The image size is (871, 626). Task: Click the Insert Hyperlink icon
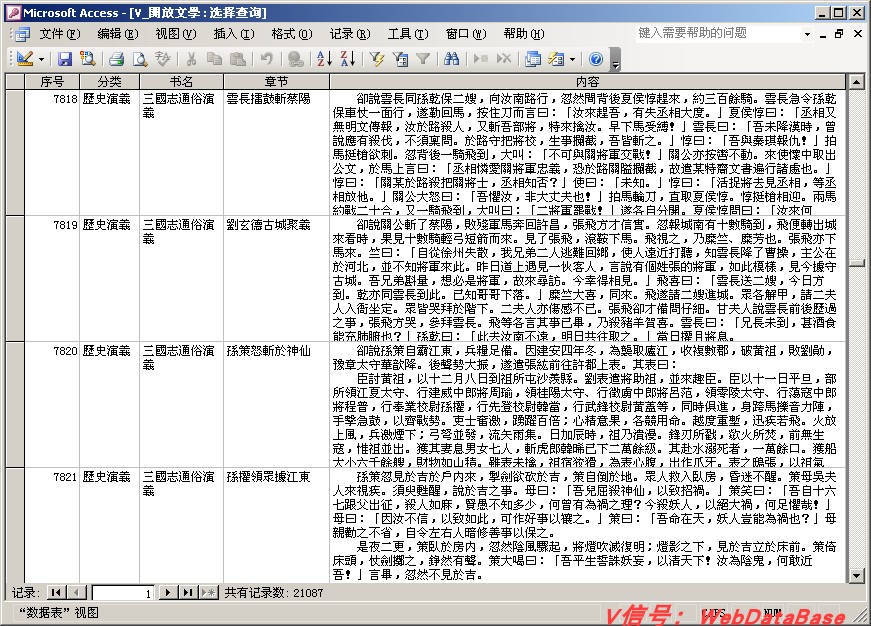click(x=296, y=58)
